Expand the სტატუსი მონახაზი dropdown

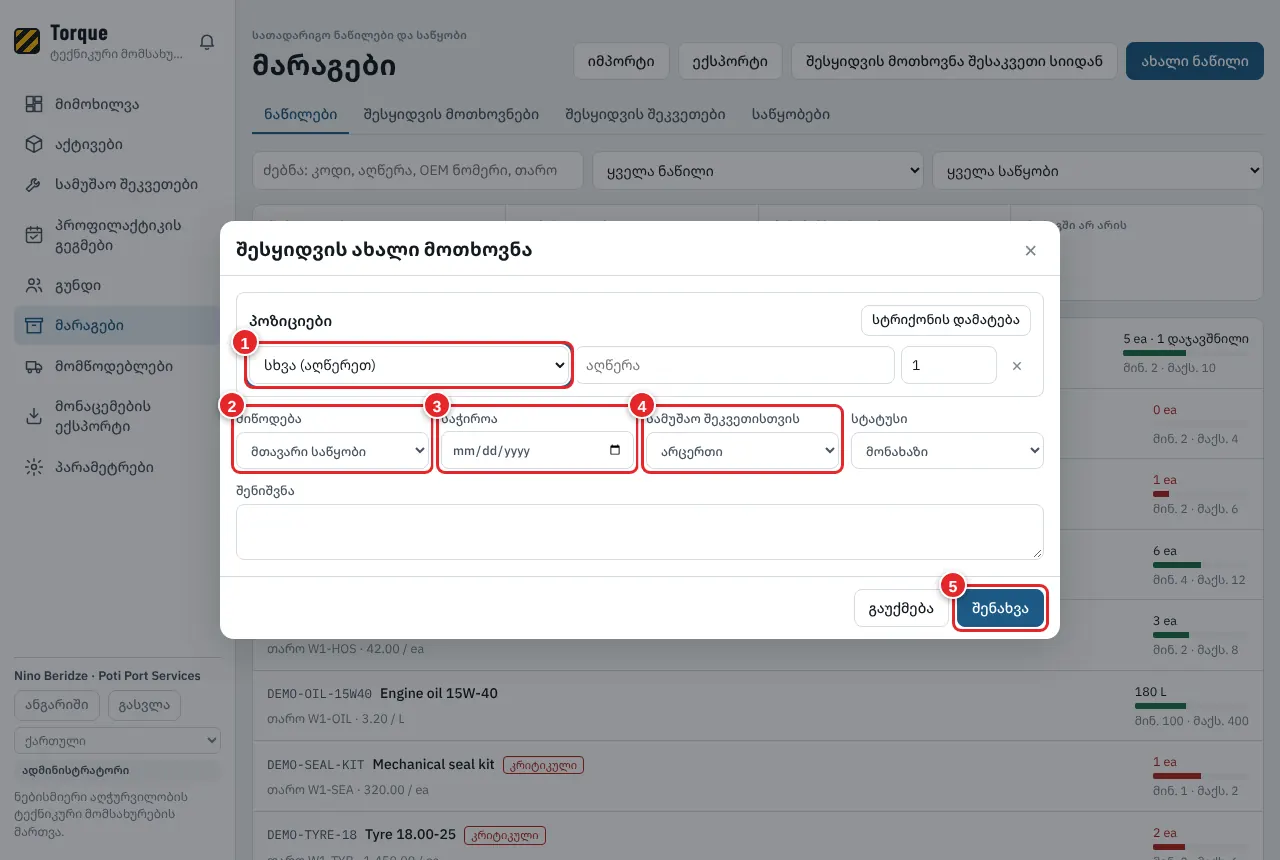click(947, 451)
